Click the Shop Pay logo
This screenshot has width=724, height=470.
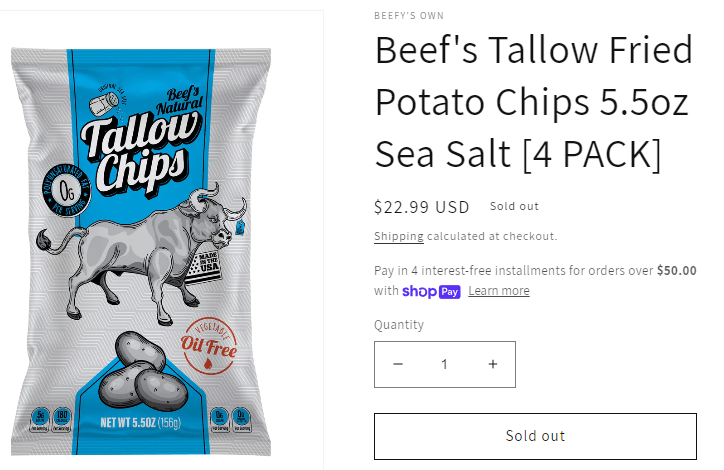tap(431, 291)
